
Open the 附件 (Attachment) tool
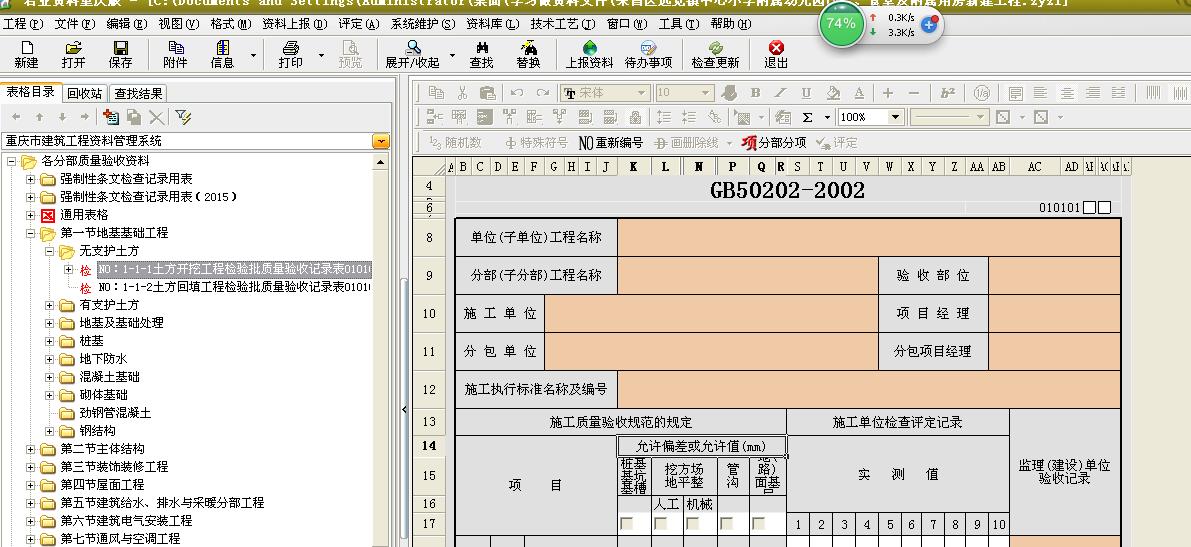click(x=175, y=54)
